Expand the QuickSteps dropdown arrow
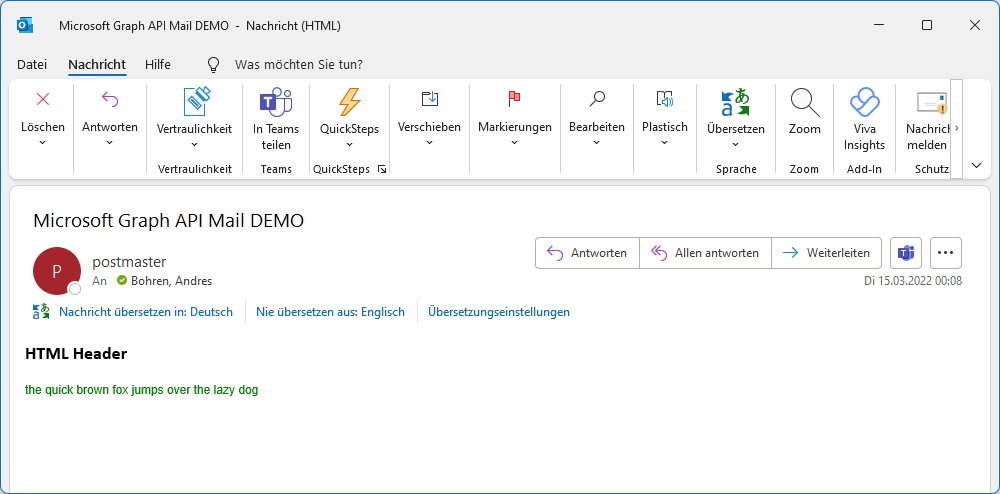The image size is (1000, 494). pyautogui.click(x=349, y=145)
